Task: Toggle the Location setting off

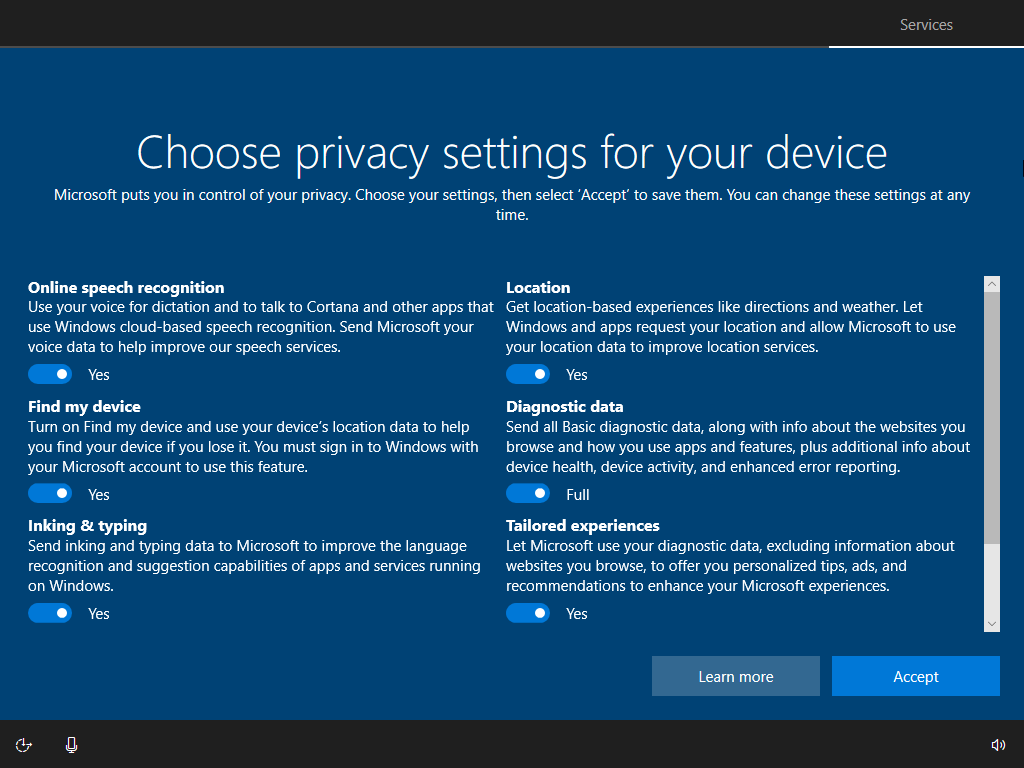Action: 528,374
